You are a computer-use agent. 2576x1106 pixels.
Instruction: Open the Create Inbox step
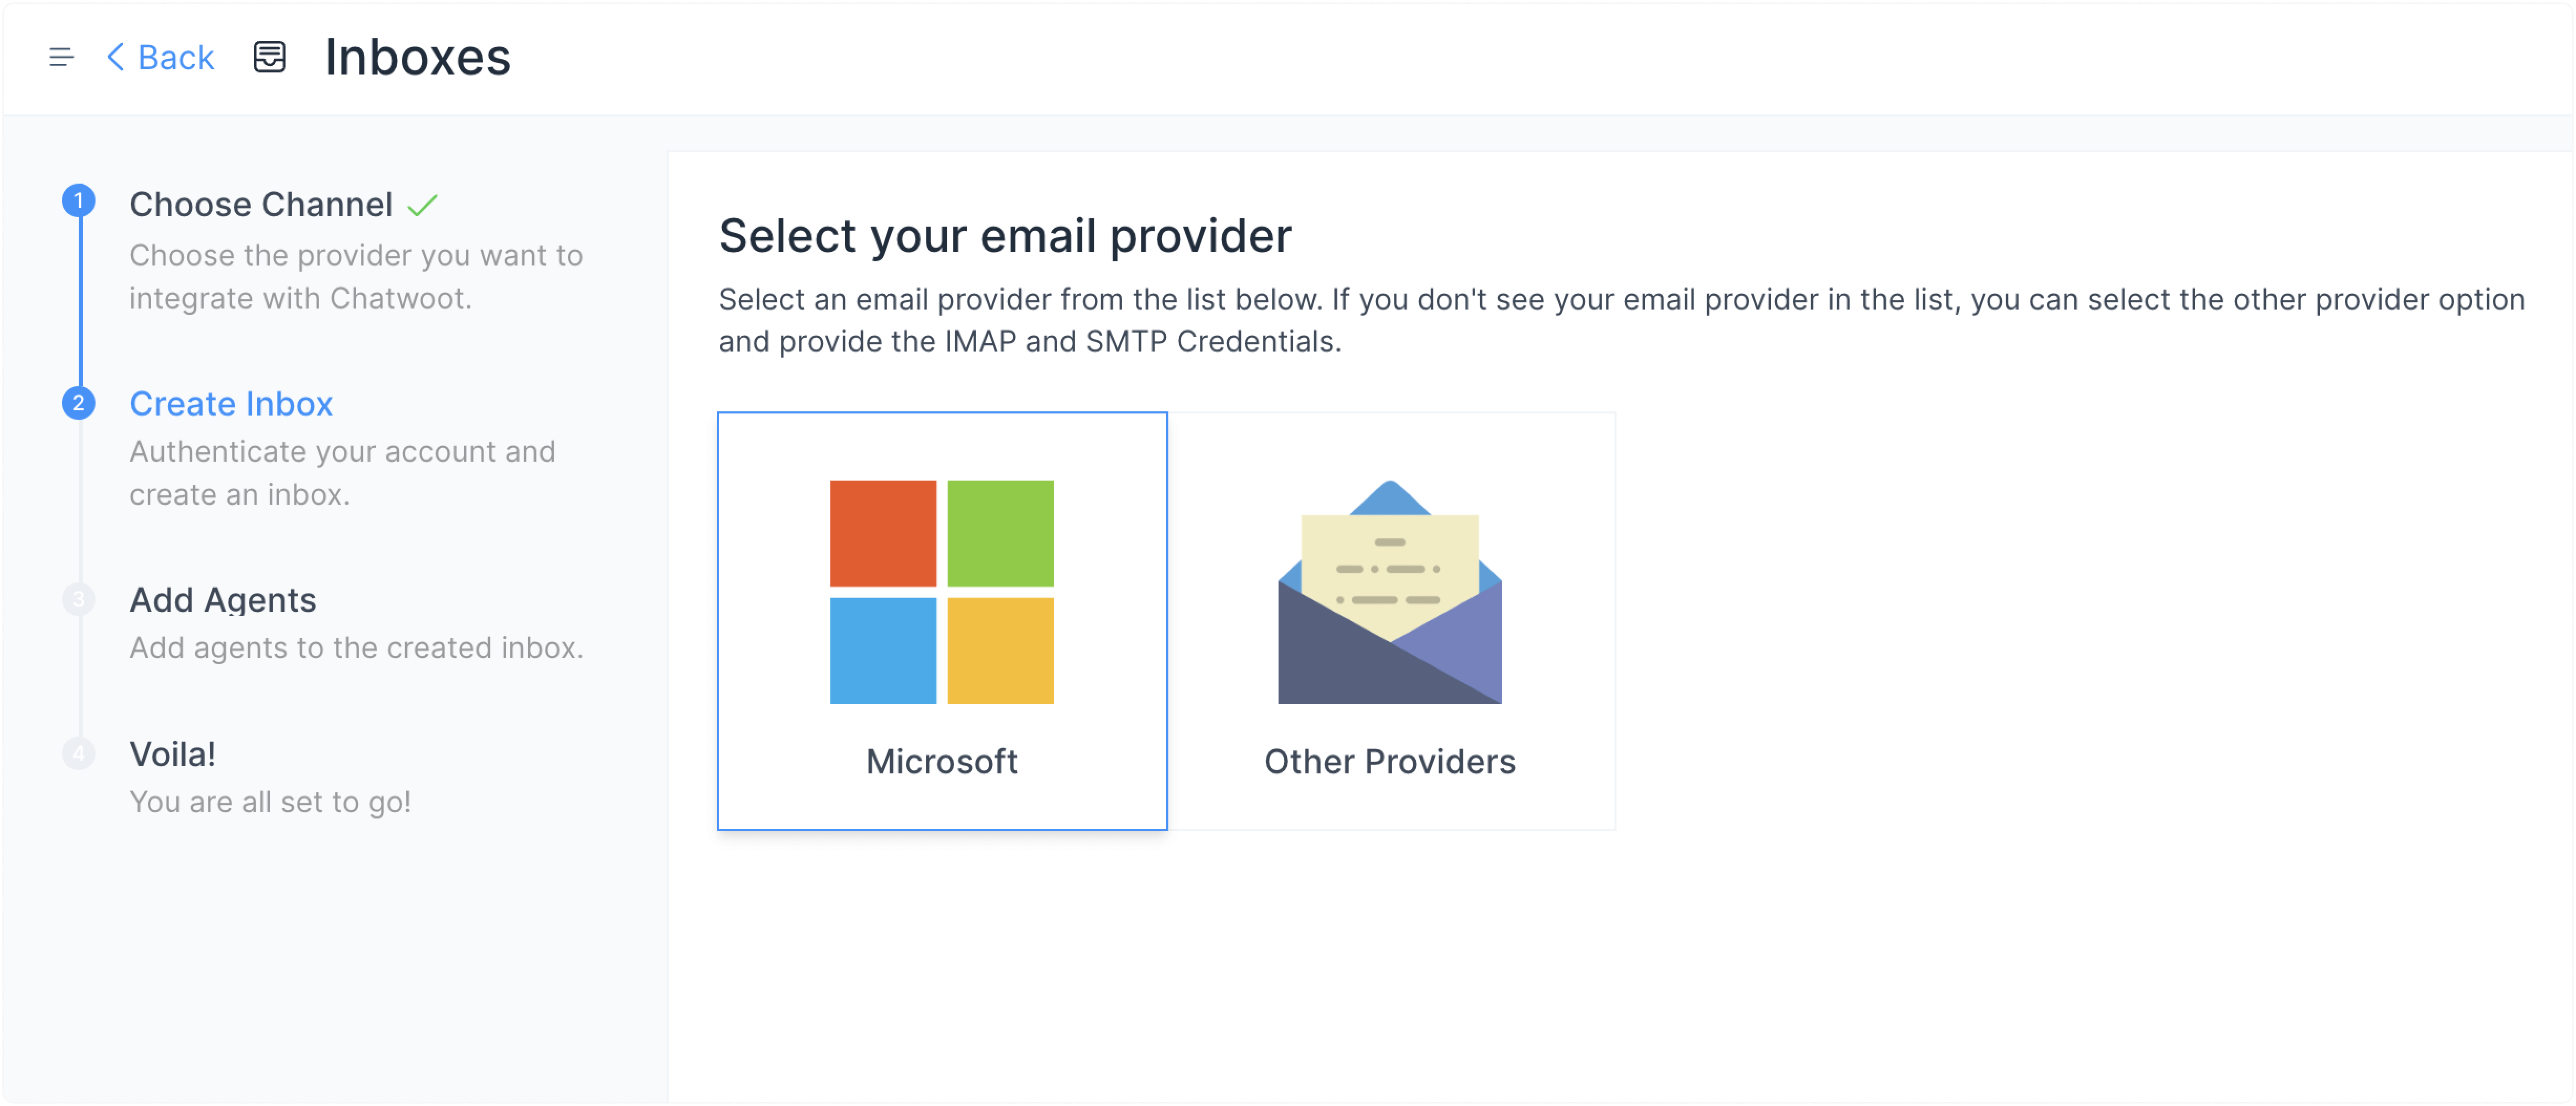231,403
